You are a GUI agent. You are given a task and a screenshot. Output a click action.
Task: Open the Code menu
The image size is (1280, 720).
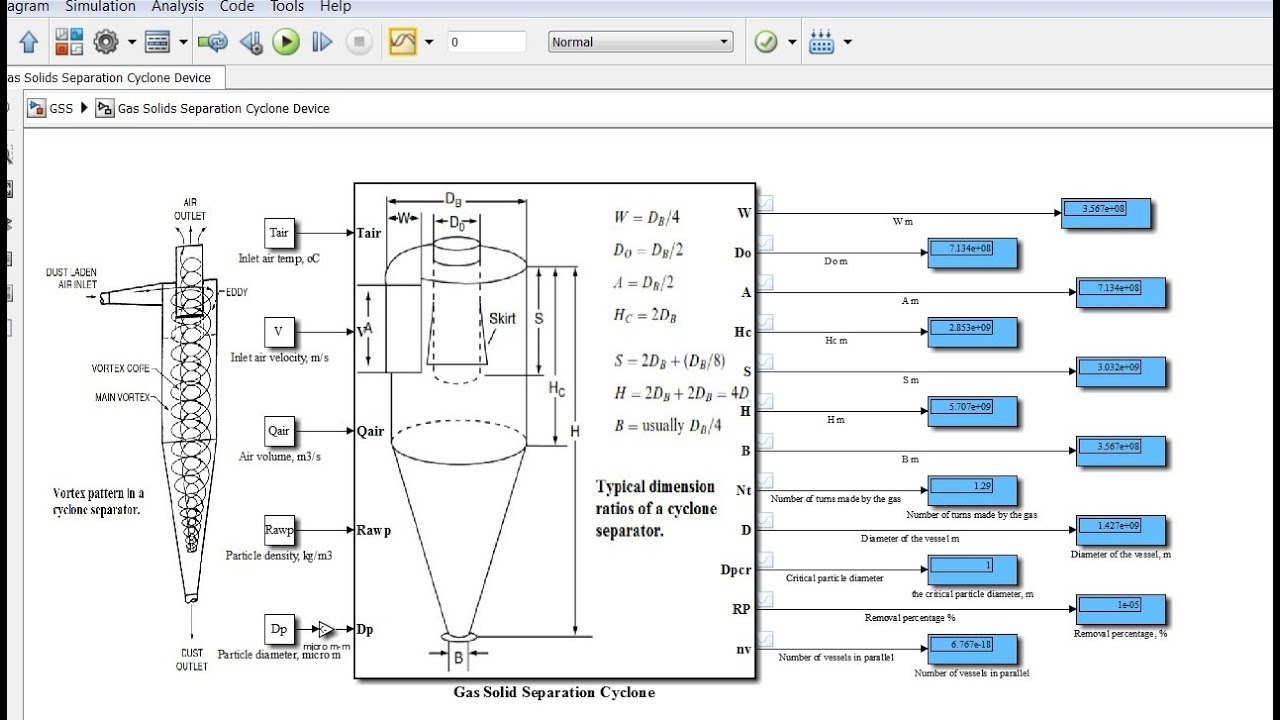tap(237, 7)
